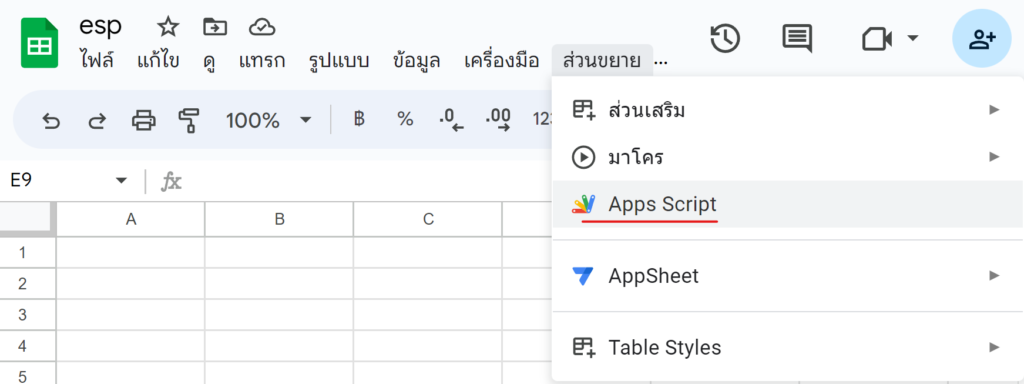This screenshot has height=384, width=1024.
Task: Click the select-all corner box
Action: coord(26,219)
